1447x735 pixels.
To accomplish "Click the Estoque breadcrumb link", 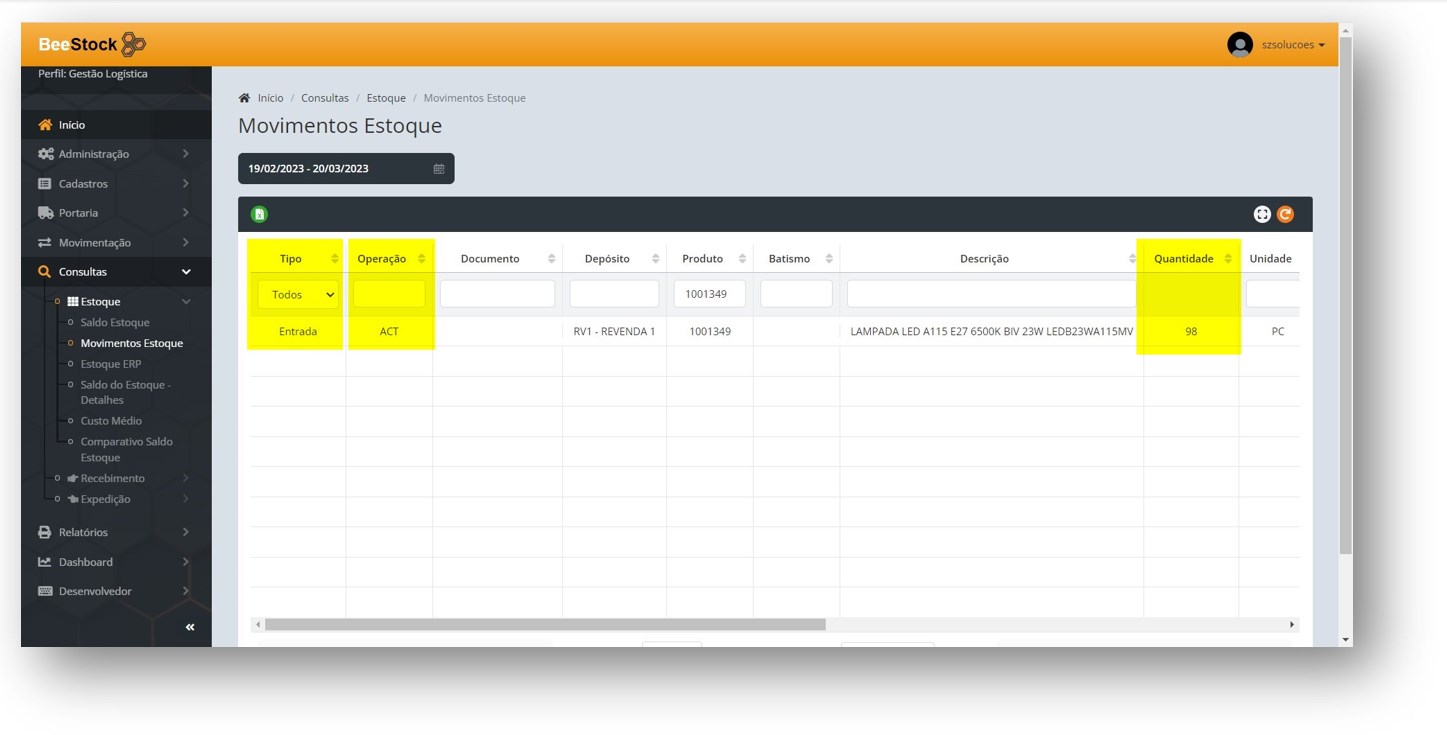I will (386, 98).
